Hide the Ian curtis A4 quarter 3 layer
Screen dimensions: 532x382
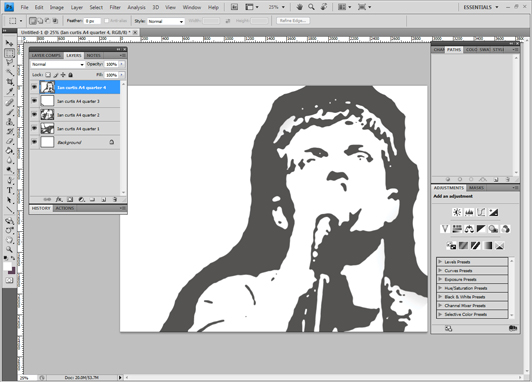[x=34, y=101]
